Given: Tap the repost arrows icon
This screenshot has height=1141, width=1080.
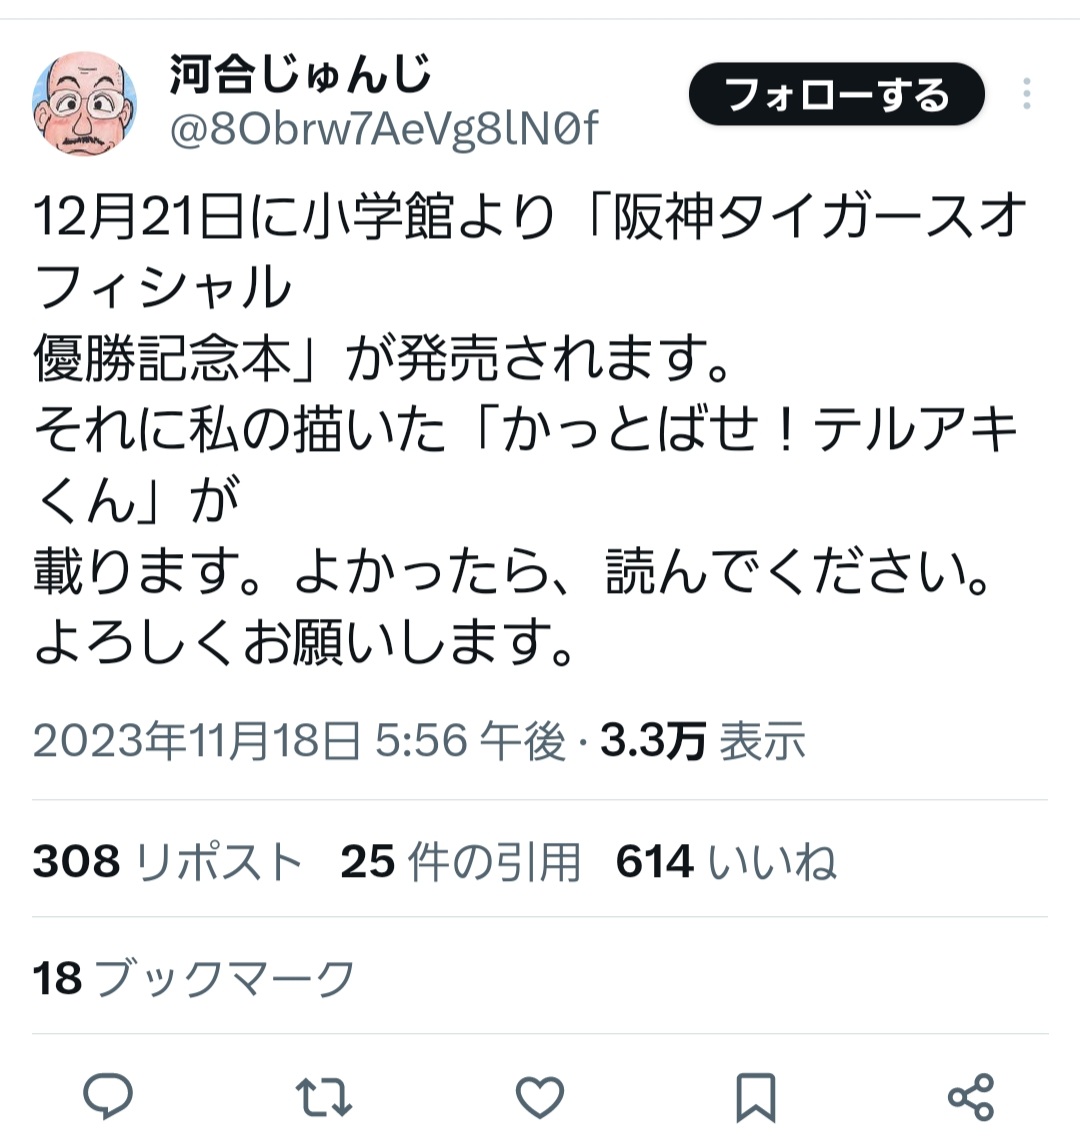Looking at the screenshot, I should coord(324,1097).
